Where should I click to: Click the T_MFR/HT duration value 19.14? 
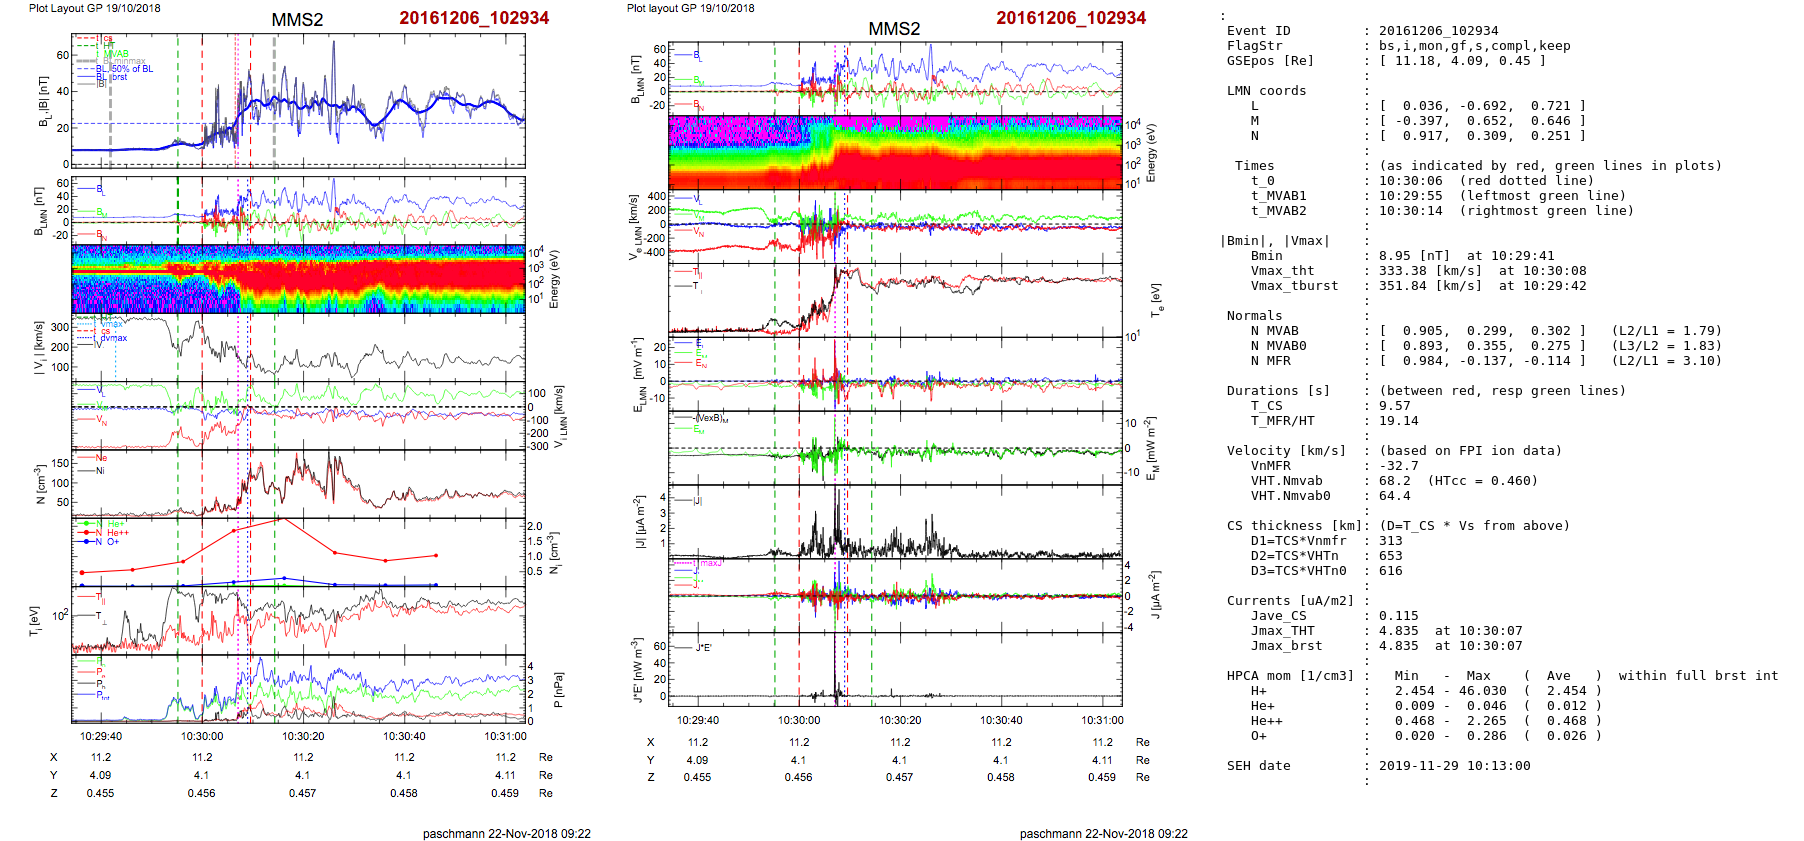pyautogui.click(x=1398, y=421)
